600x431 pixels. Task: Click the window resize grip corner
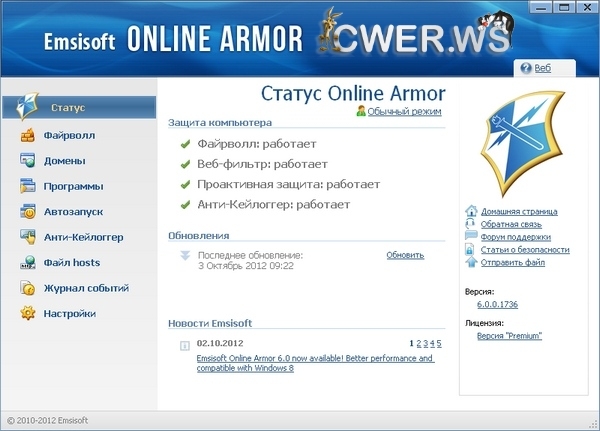(x=594, y=424)
